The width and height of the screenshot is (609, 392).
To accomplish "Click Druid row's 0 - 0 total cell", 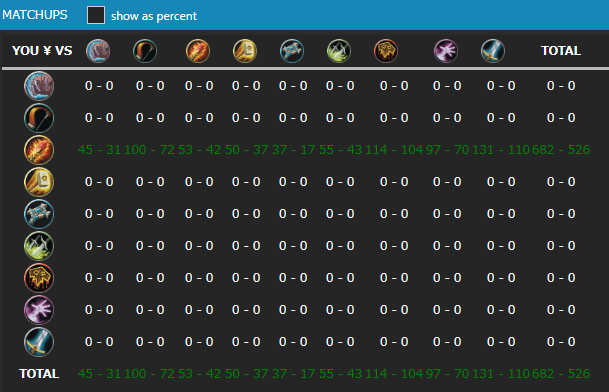I will click(561, 86).
